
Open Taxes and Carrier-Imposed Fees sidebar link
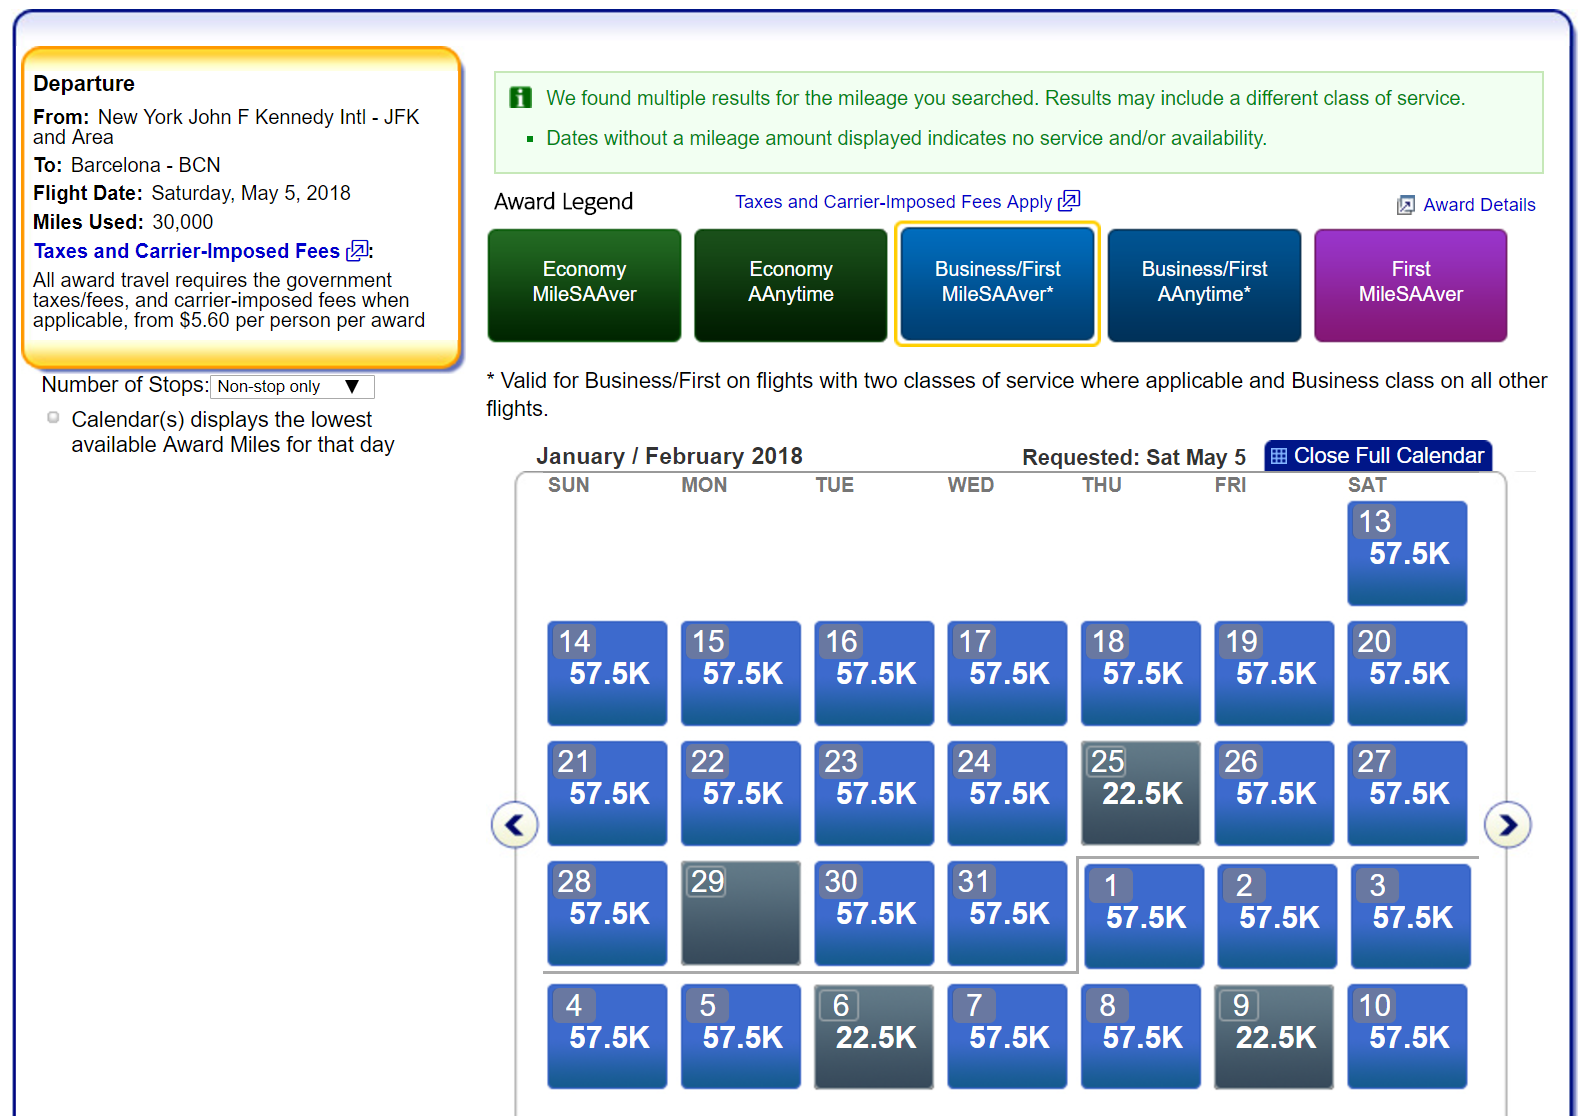tap(187, 251)
